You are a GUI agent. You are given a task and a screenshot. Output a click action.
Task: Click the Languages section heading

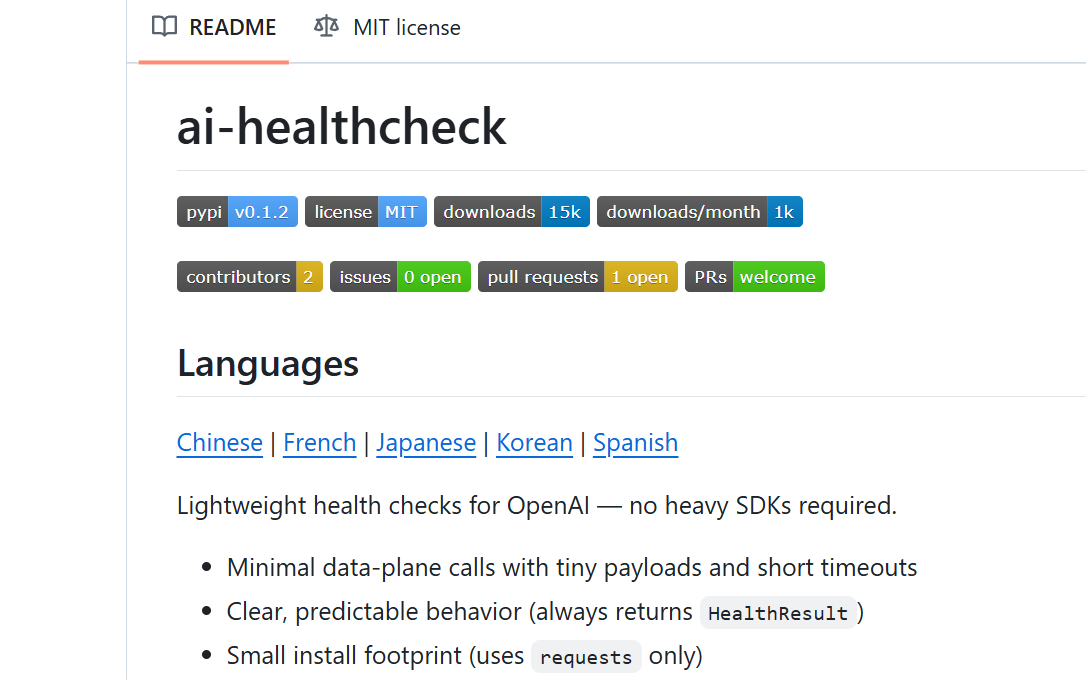(268, 363)
